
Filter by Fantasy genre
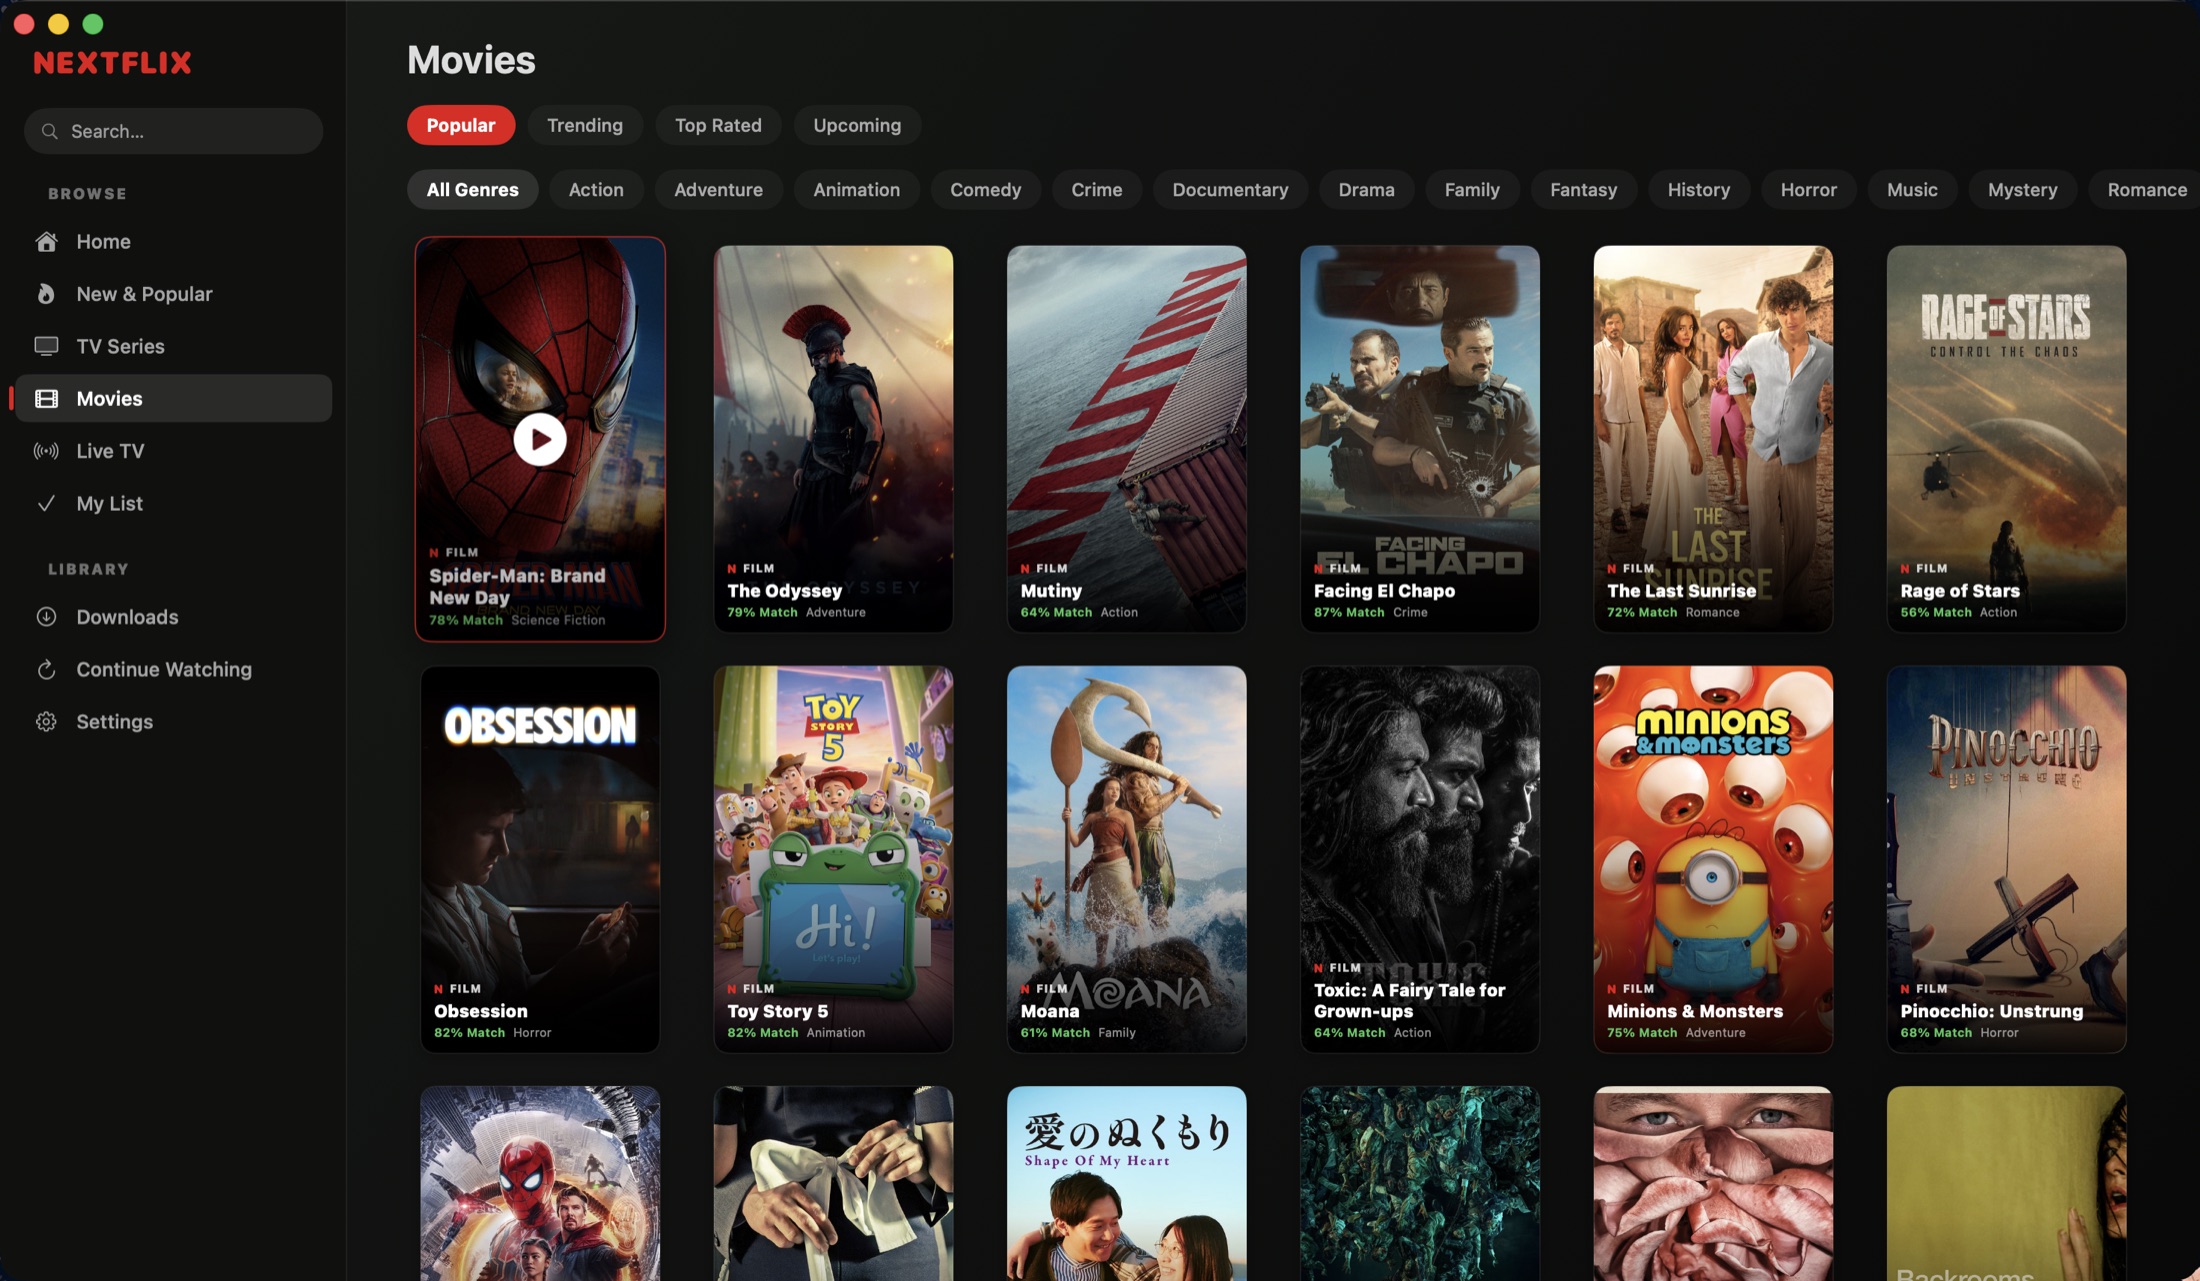tap(1583, 189)
